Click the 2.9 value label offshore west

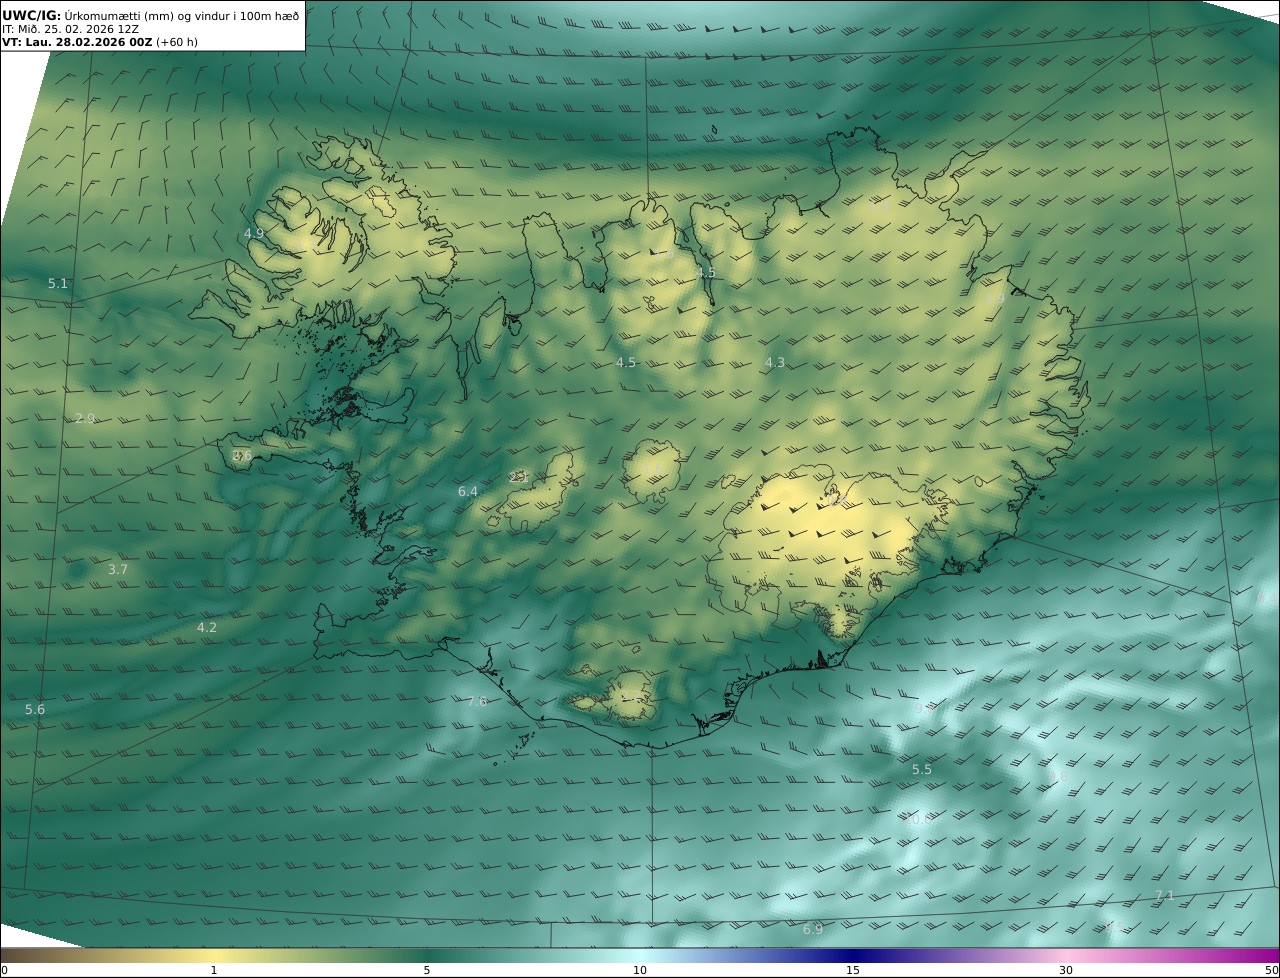(x=85, y=418)
